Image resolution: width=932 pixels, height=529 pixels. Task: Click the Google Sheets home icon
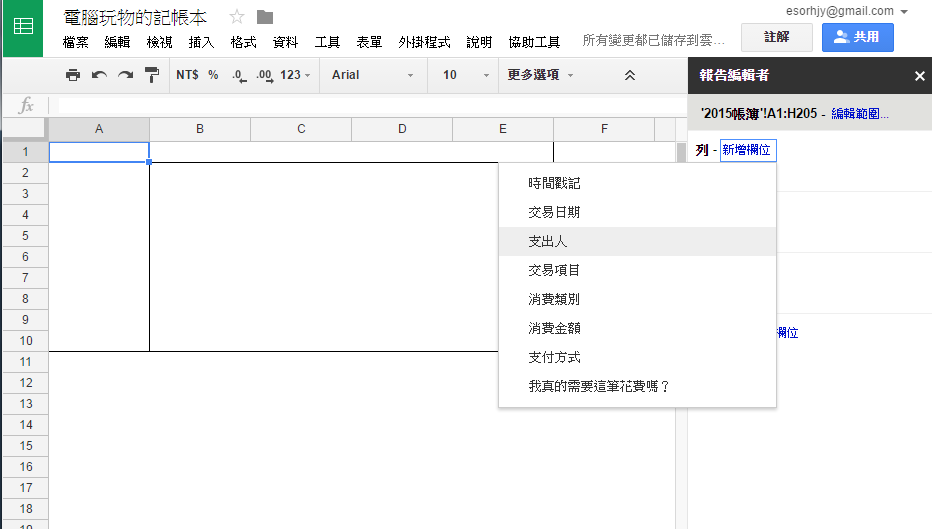tap(23, 28)
